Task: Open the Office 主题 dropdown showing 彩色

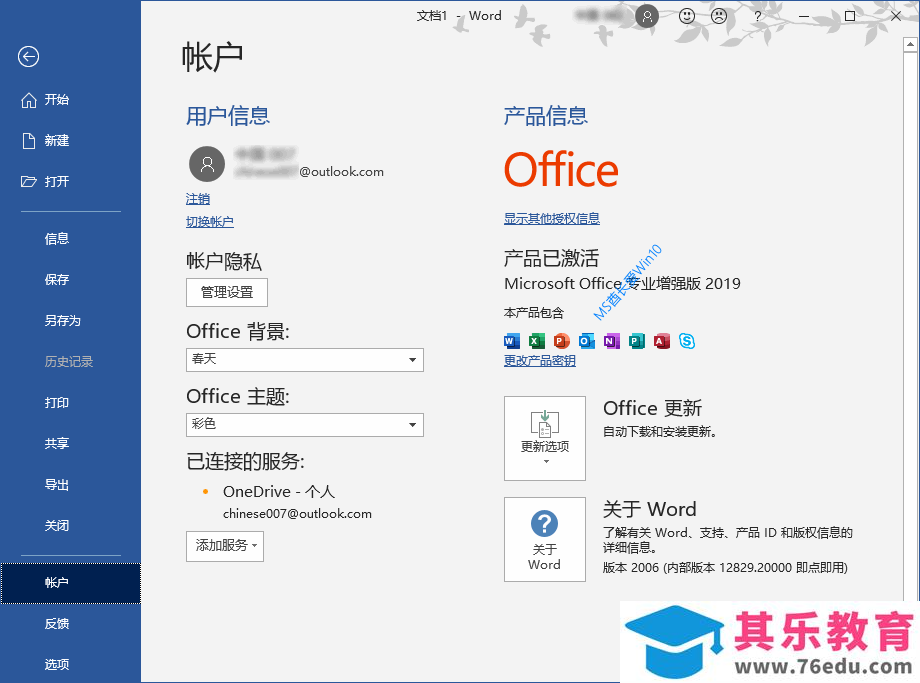Action: coord(305,425)
